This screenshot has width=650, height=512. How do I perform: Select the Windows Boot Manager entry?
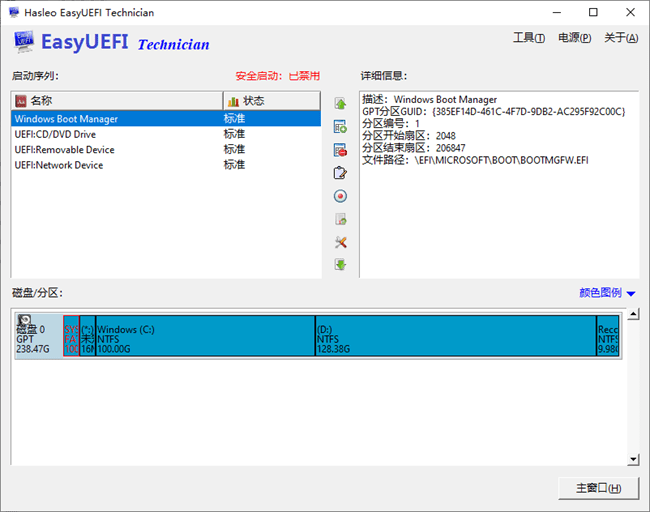coord(66,119)
